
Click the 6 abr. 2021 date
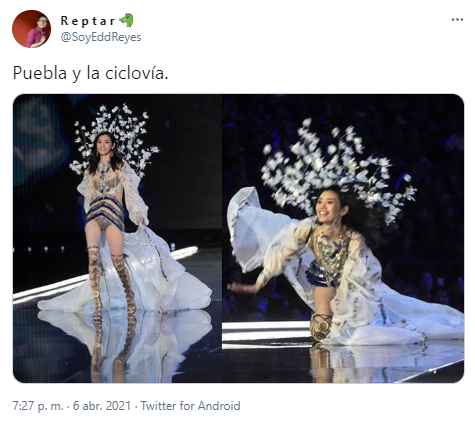point(102,406)
